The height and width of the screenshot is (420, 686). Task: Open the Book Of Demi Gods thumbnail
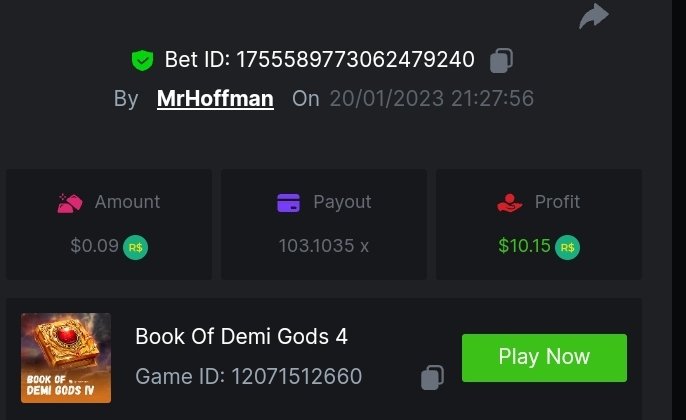pos(66,357)
